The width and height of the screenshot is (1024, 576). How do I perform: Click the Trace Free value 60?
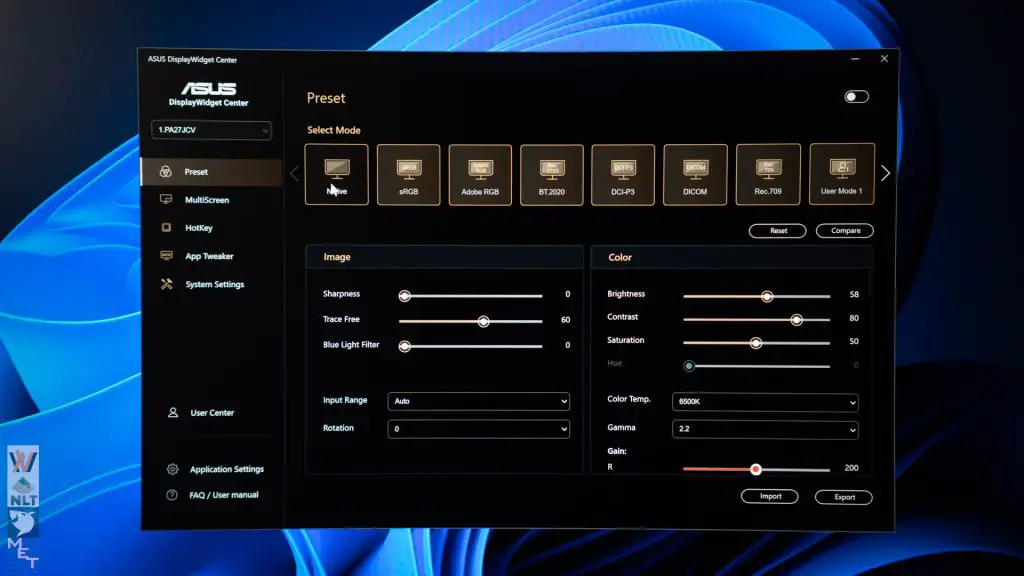coord(566,320)
